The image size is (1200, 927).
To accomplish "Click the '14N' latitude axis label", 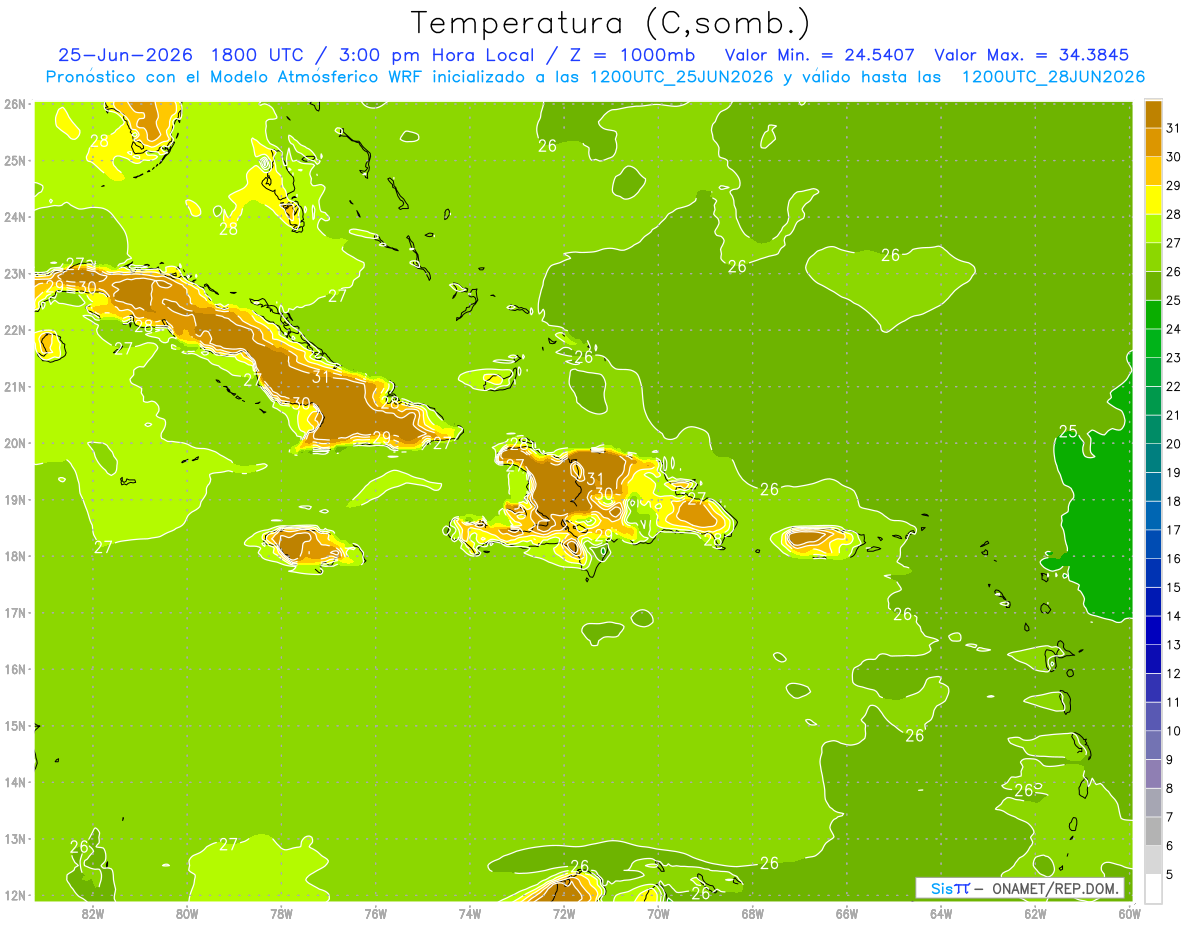I will pos(15,782).
